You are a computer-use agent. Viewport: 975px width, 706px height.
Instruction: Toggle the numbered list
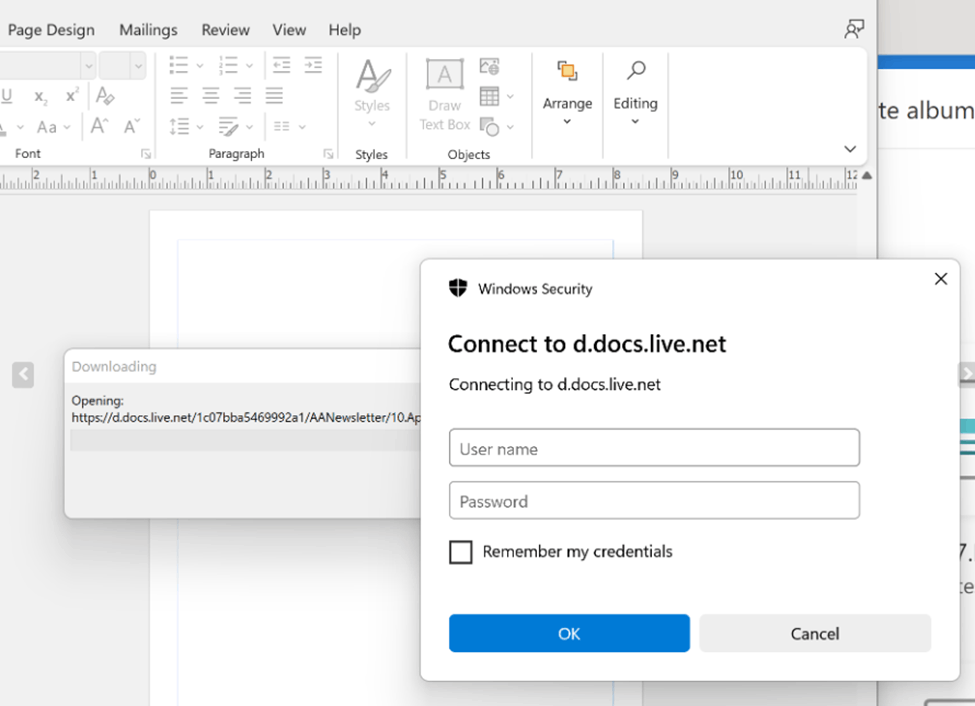(228, 64)
